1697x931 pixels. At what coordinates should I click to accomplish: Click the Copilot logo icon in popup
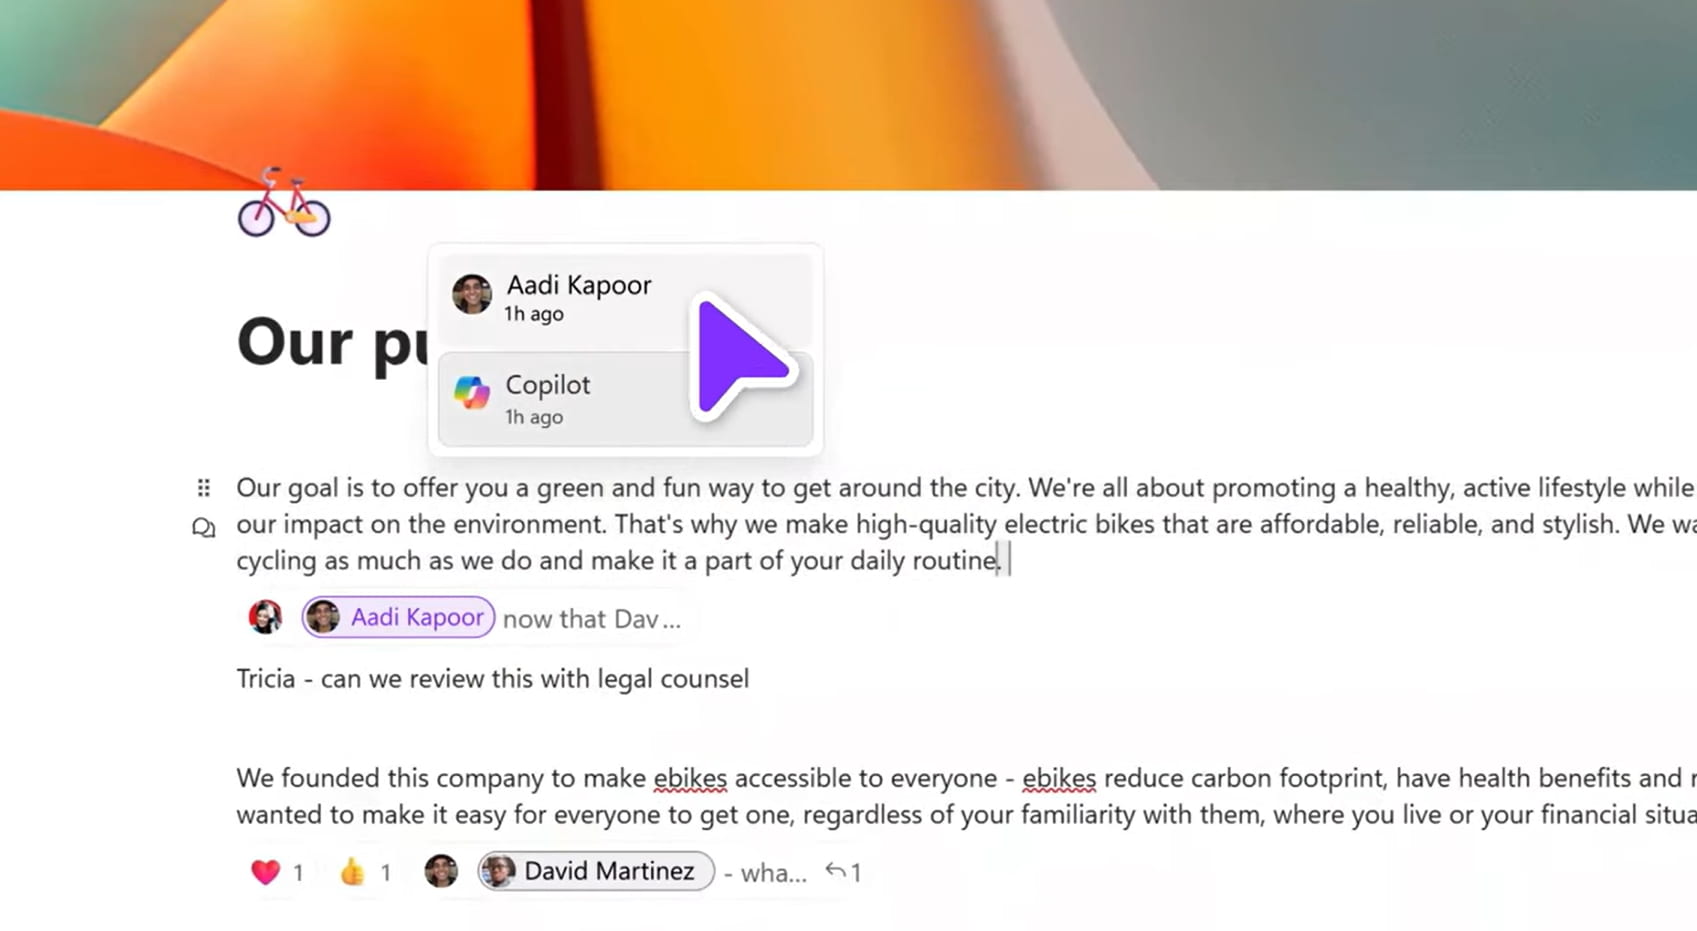pyautogui.click(x=472, y=392)
